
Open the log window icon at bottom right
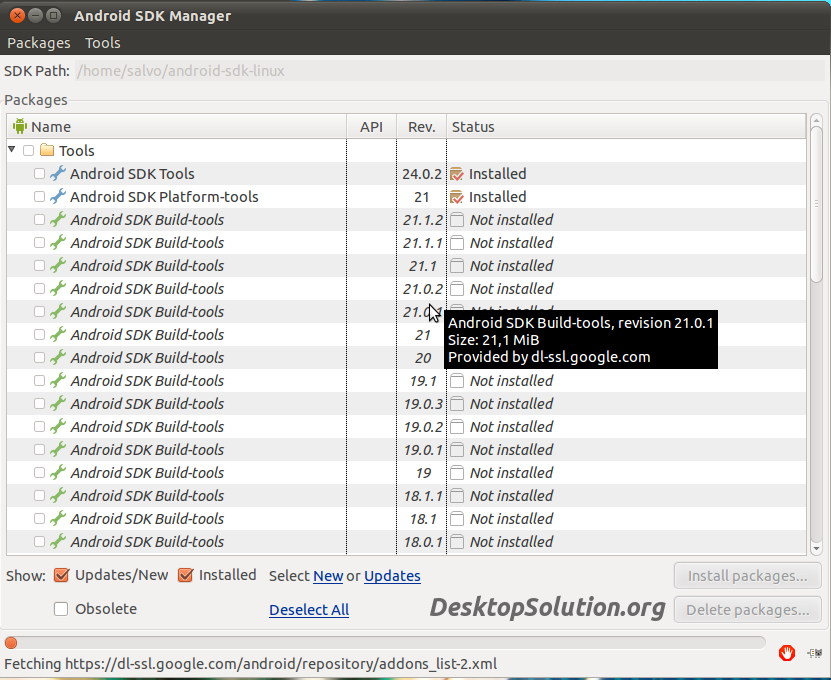(813, 653)
